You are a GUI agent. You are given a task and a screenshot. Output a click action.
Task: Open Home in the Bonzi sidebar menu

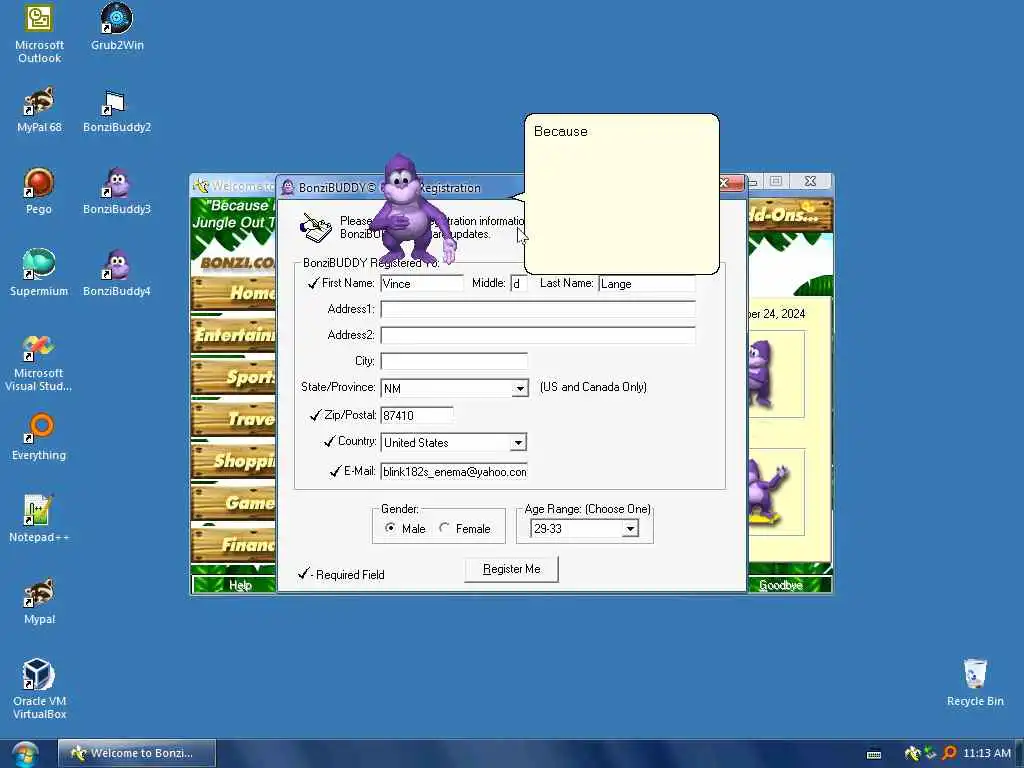pos(233,293)
